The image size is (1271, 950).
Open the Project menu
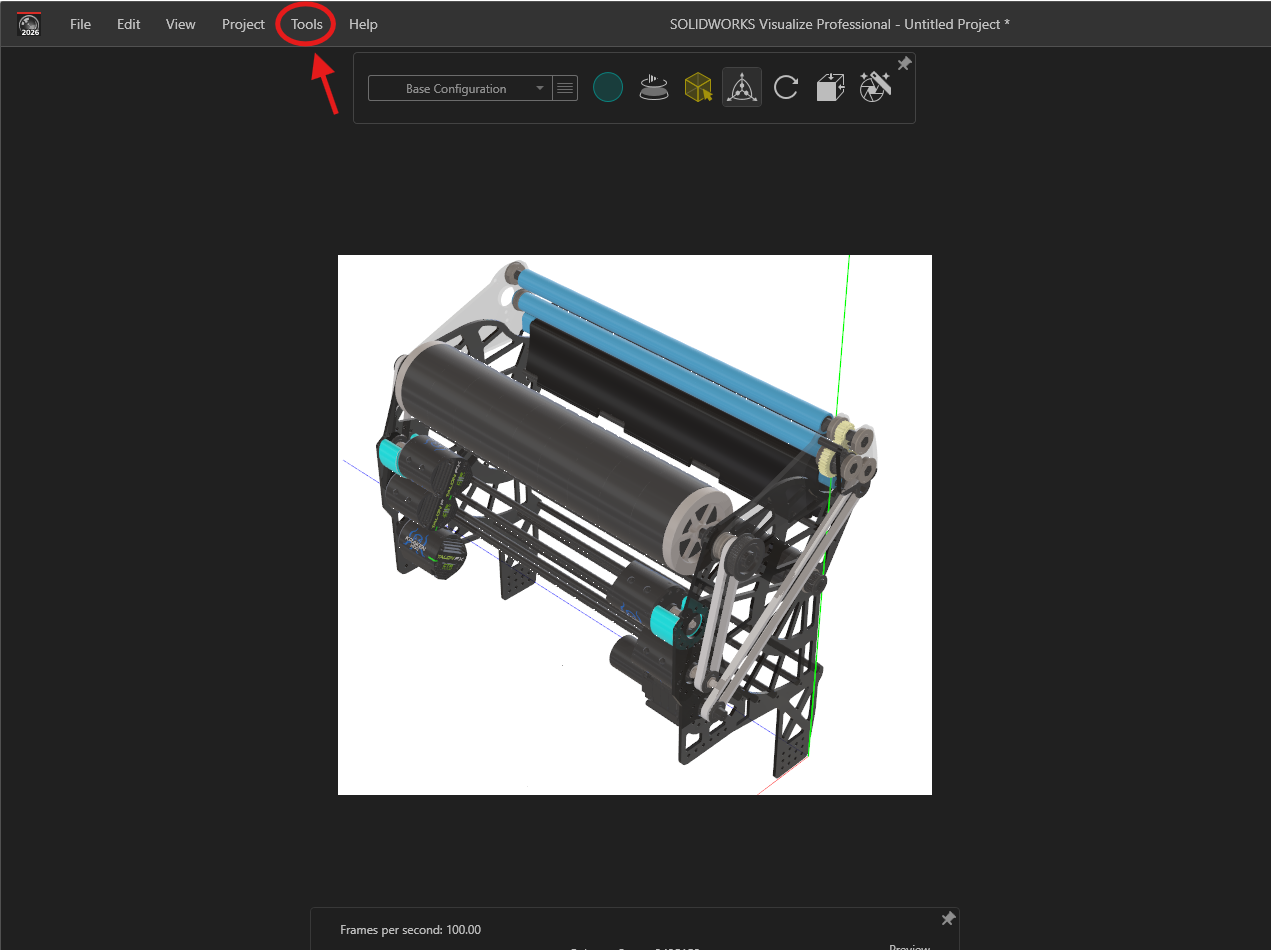click(x=243, y=24)
